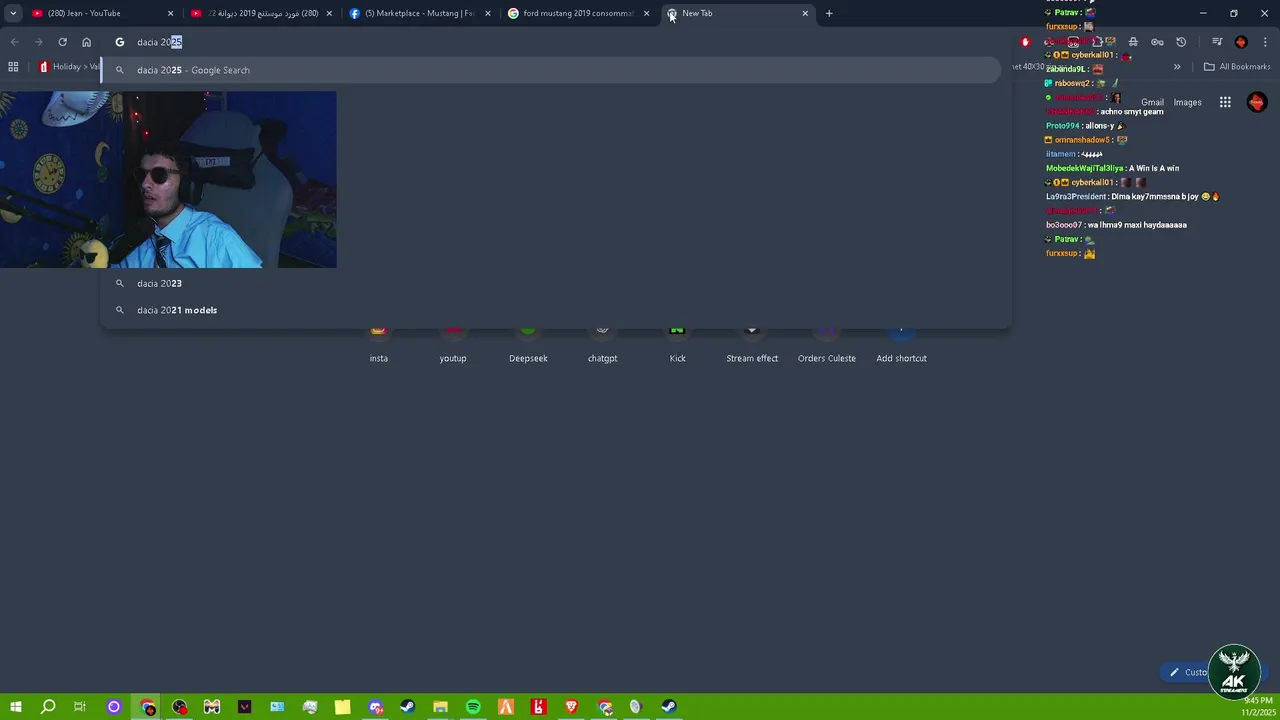Viewport: 1280px width, 720px height.
Task: Open the Gmail link
Action: 1152,102
